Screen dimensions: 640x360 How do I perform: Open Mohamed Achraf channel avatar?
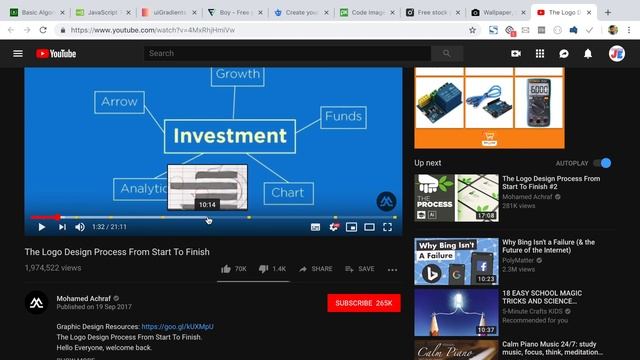[x=36, y=302]
